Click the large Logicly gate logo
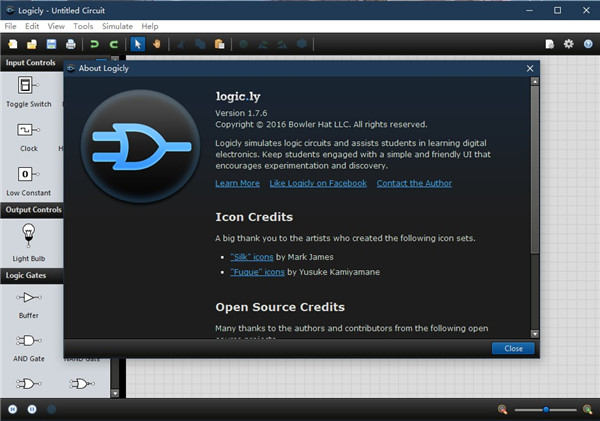Screen dimensions: 600x421 pos(140,147)
